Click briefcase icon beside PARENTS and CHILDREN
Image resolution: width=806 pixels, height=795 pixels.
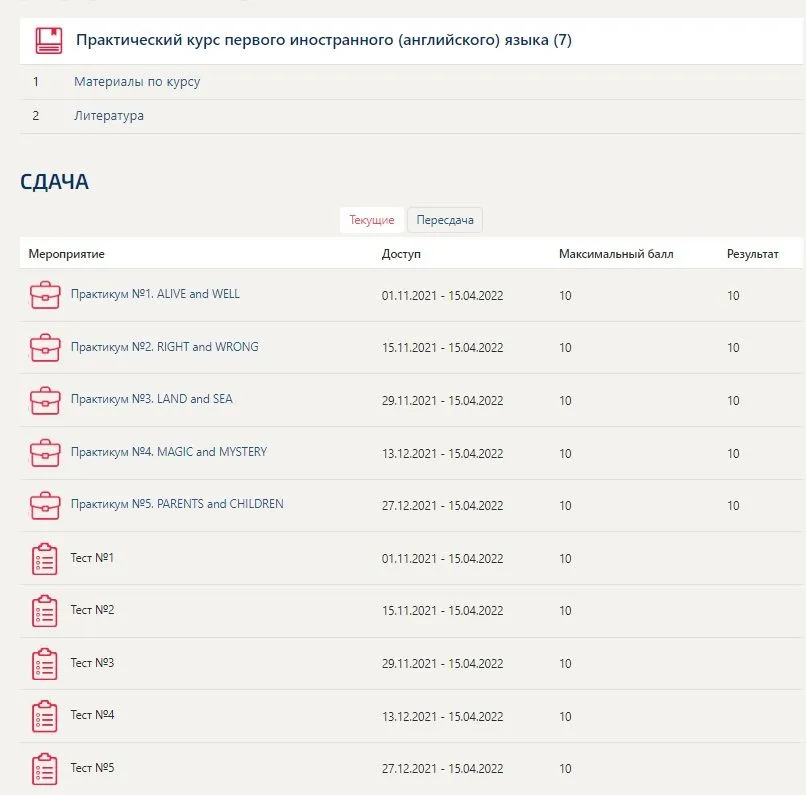[x=45, y=506]
